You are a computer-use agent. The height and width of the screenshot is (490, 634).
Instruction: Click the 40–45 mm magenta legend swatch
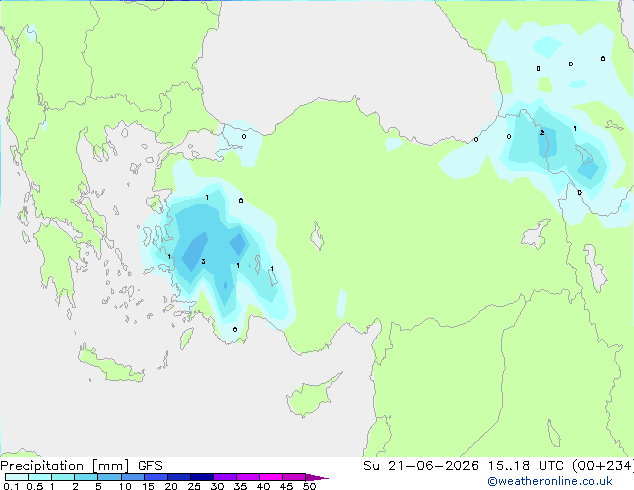point(271,477)
